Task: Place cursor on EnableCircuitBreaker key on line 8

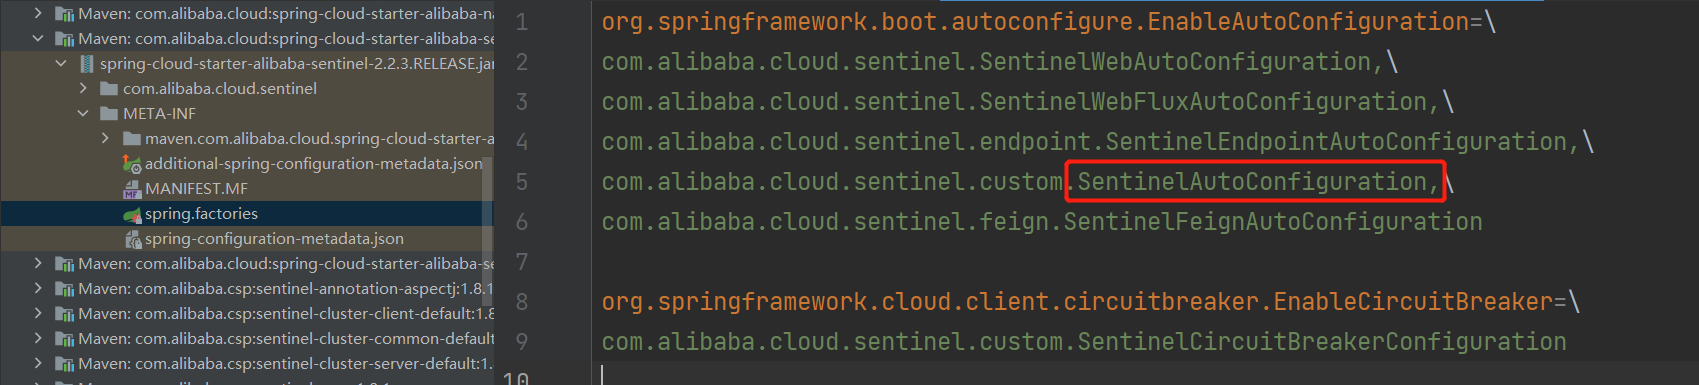Action: [1413, 302]
